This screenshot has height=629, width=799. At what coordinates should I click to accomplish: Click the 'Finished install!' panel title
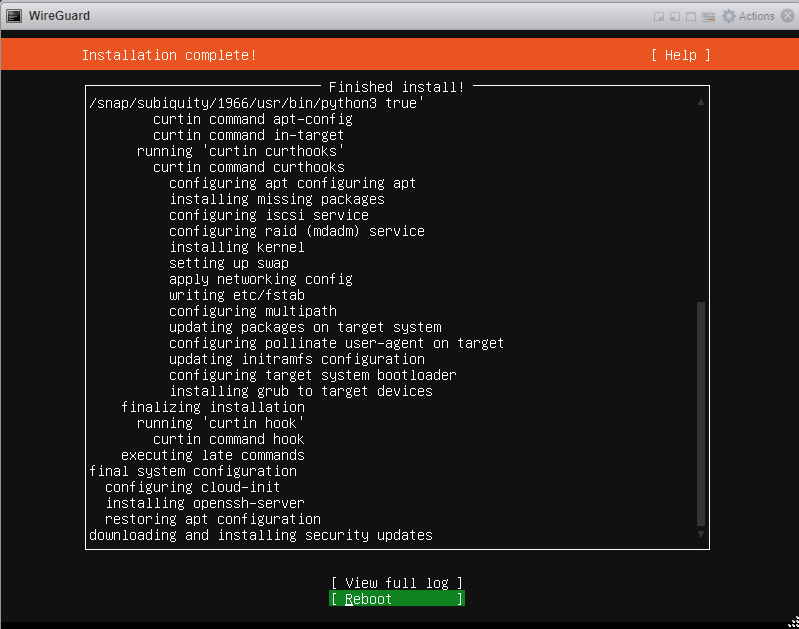[x=397, y=87]
